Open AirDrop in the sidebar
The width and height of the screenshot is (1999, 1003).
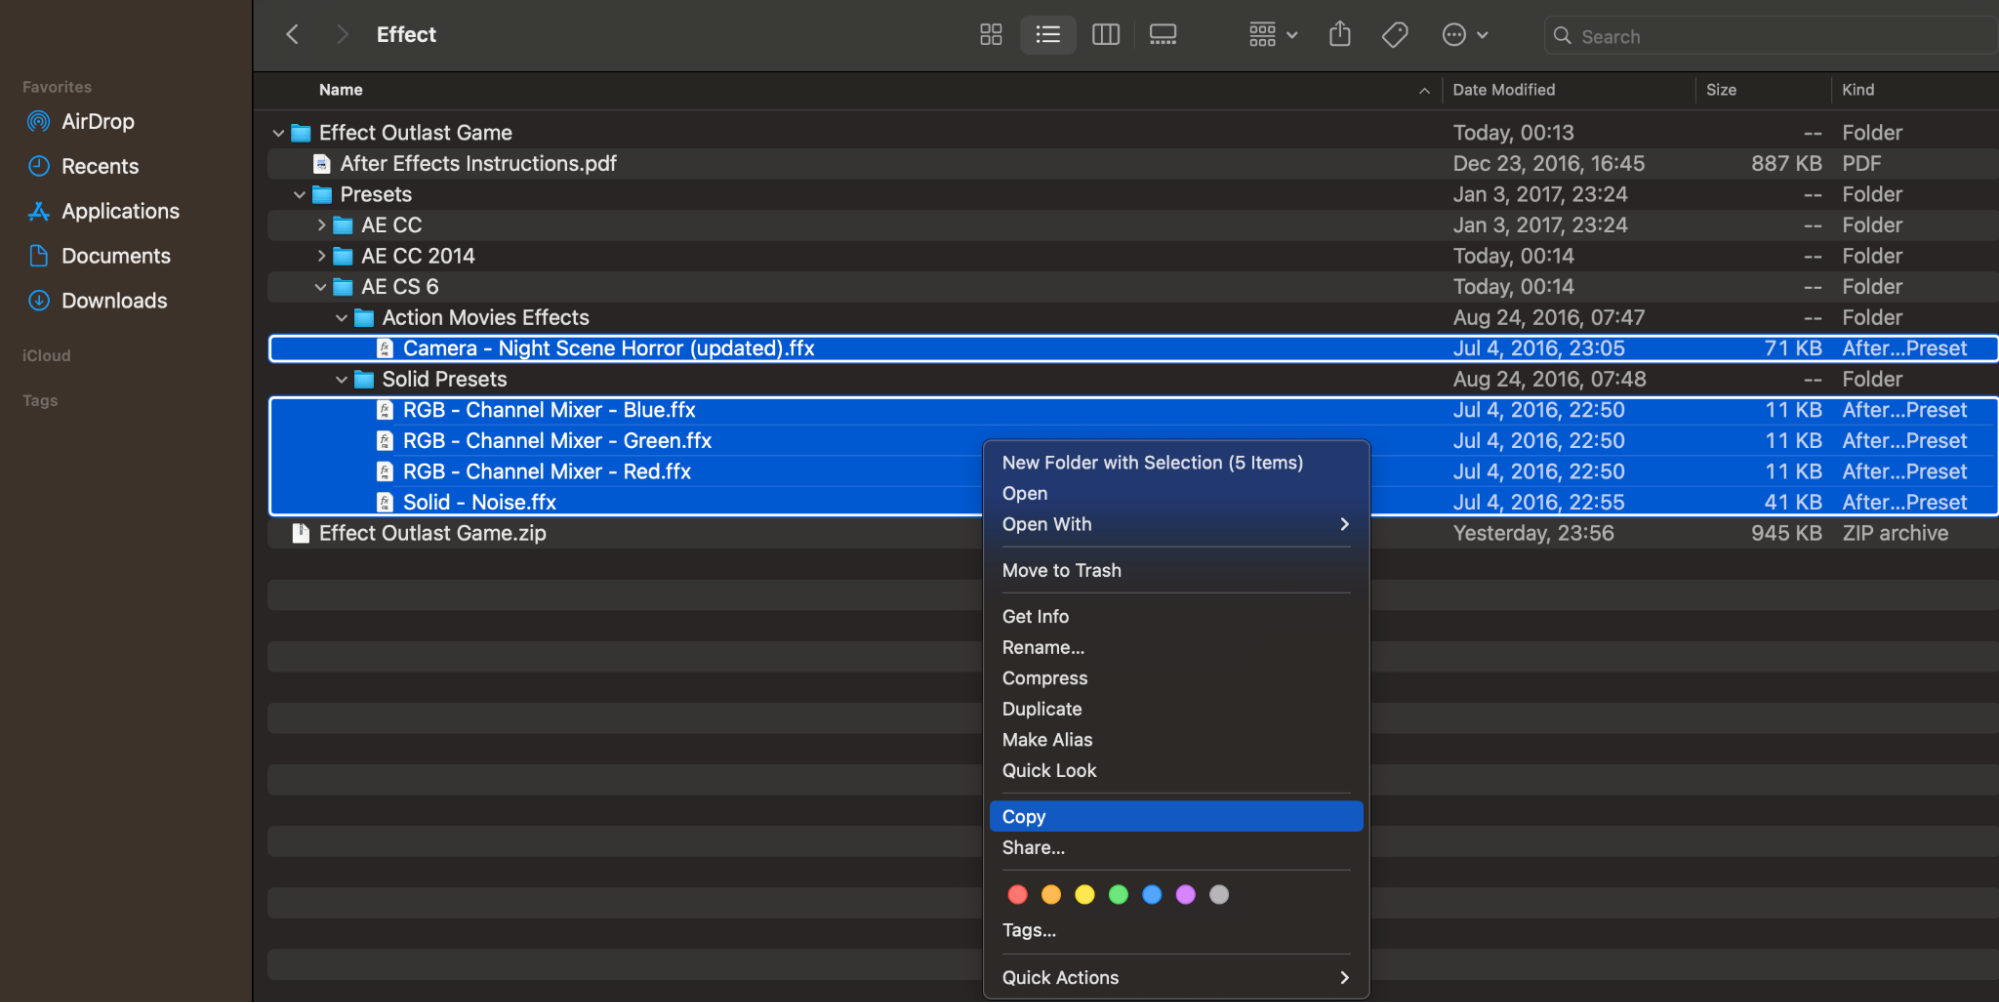click(97, 122)
